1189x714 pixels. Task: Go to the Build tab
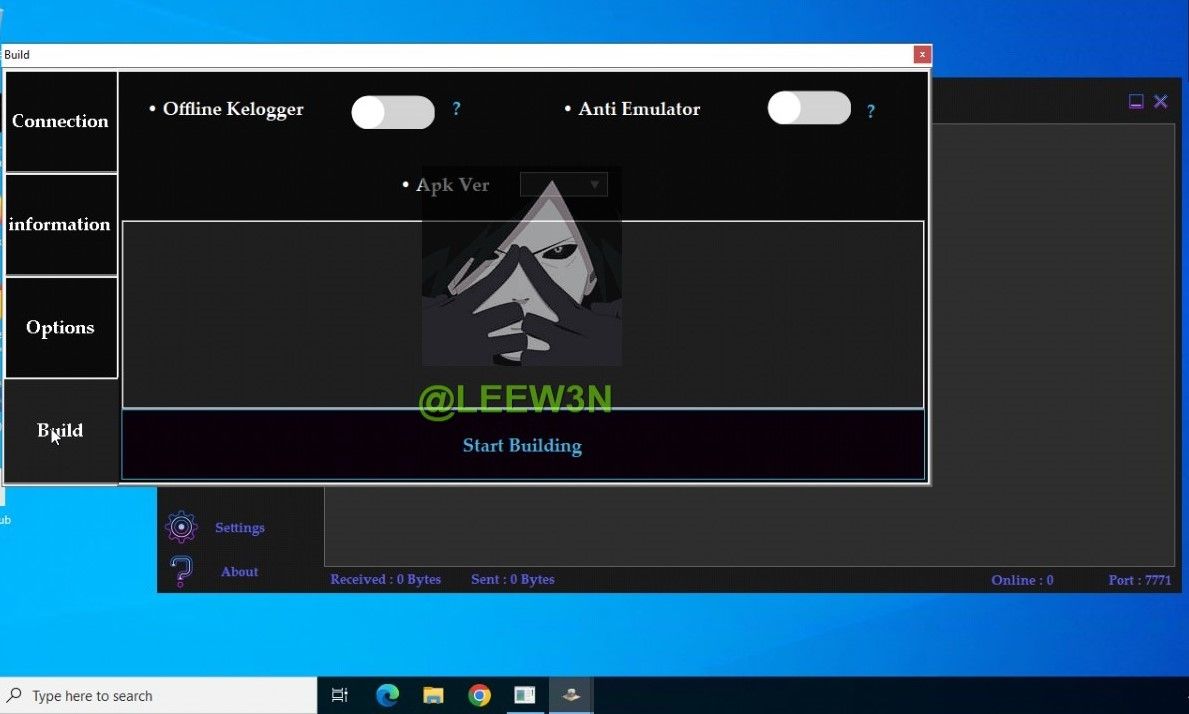[61, 431]
